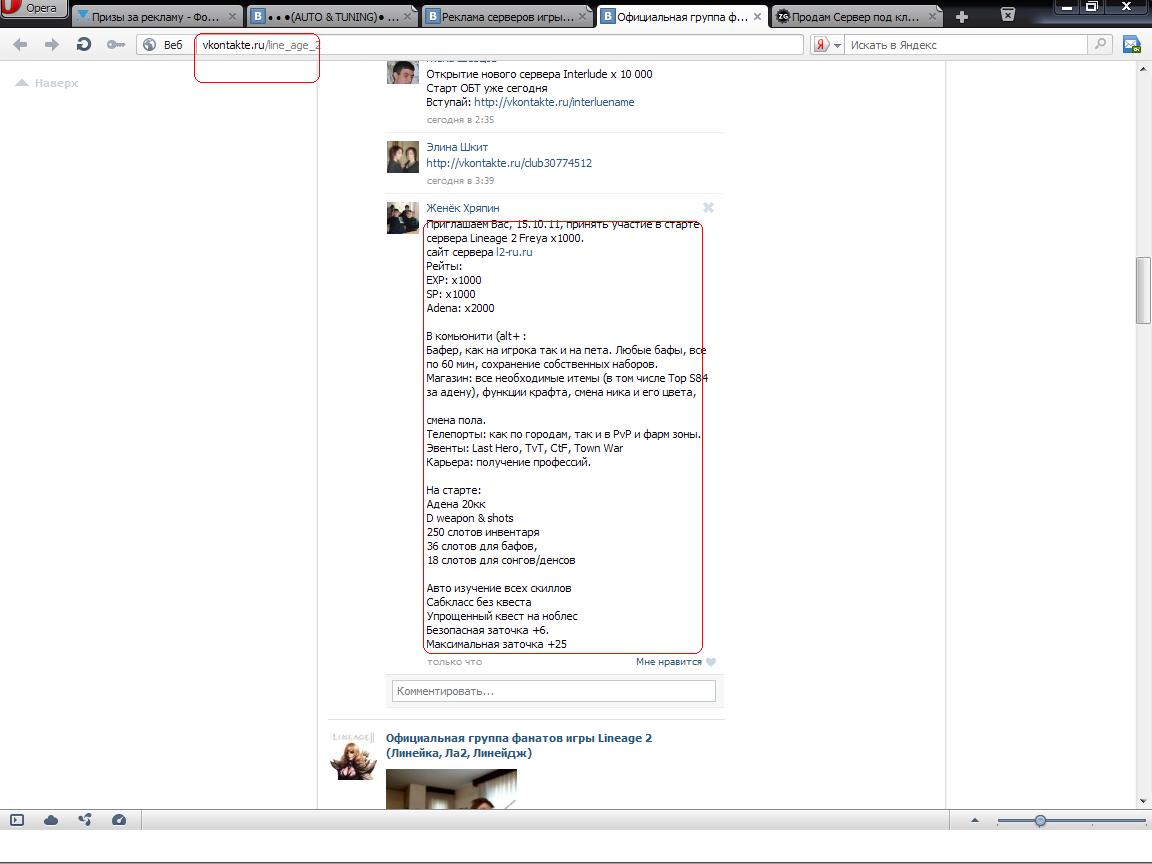Adjust the zoom slider in the status bar
Viewport: 1152px width, 864px height.
click(1040, 820)
